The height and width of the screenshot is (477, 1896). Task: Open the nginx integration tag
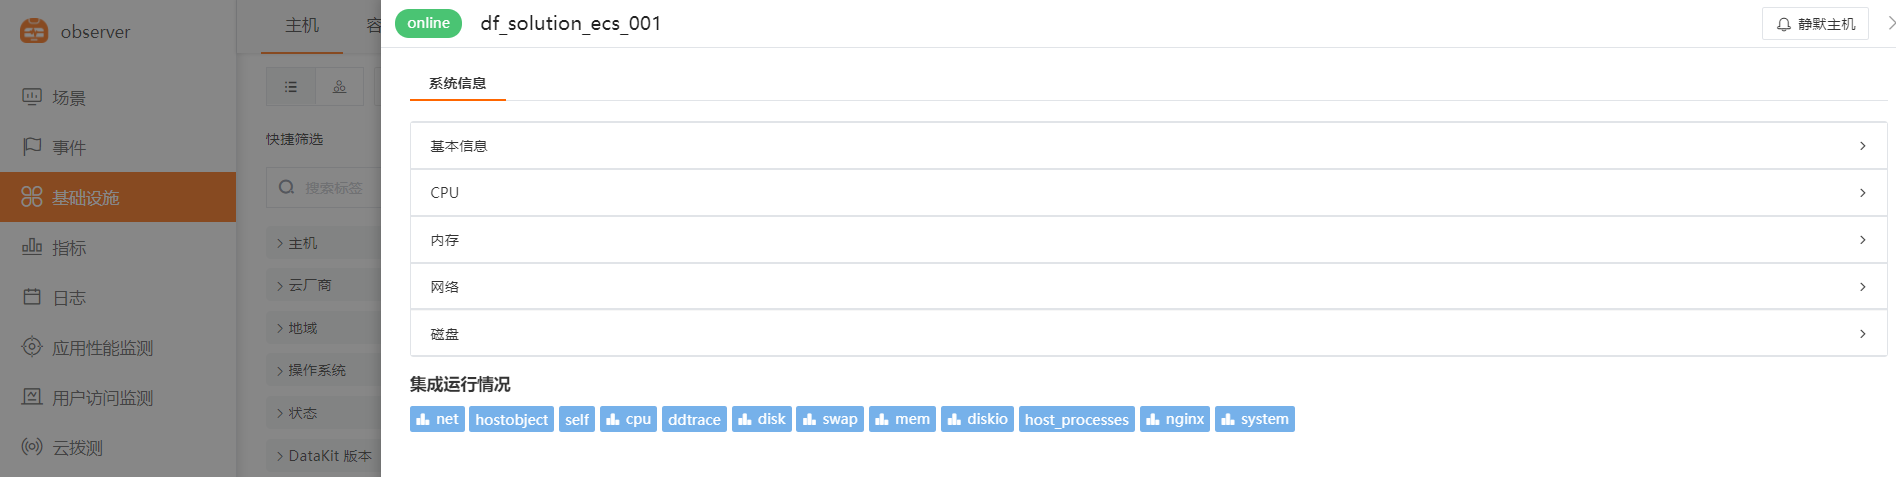click(1175, 419)
